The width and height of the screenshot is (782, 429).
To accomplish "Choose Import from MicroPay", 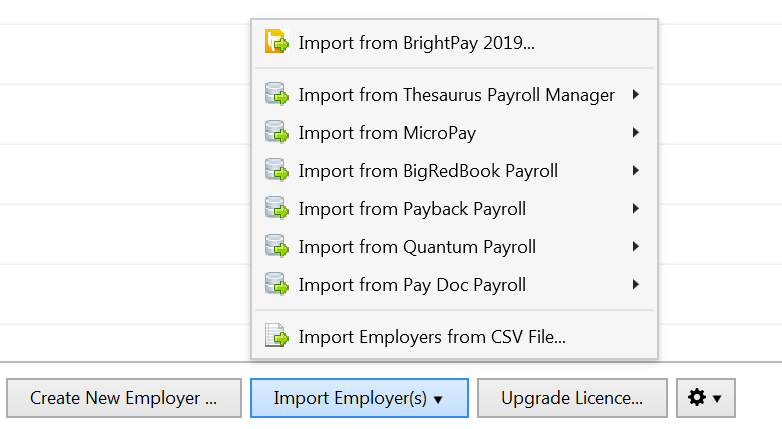I will point(454,133).
